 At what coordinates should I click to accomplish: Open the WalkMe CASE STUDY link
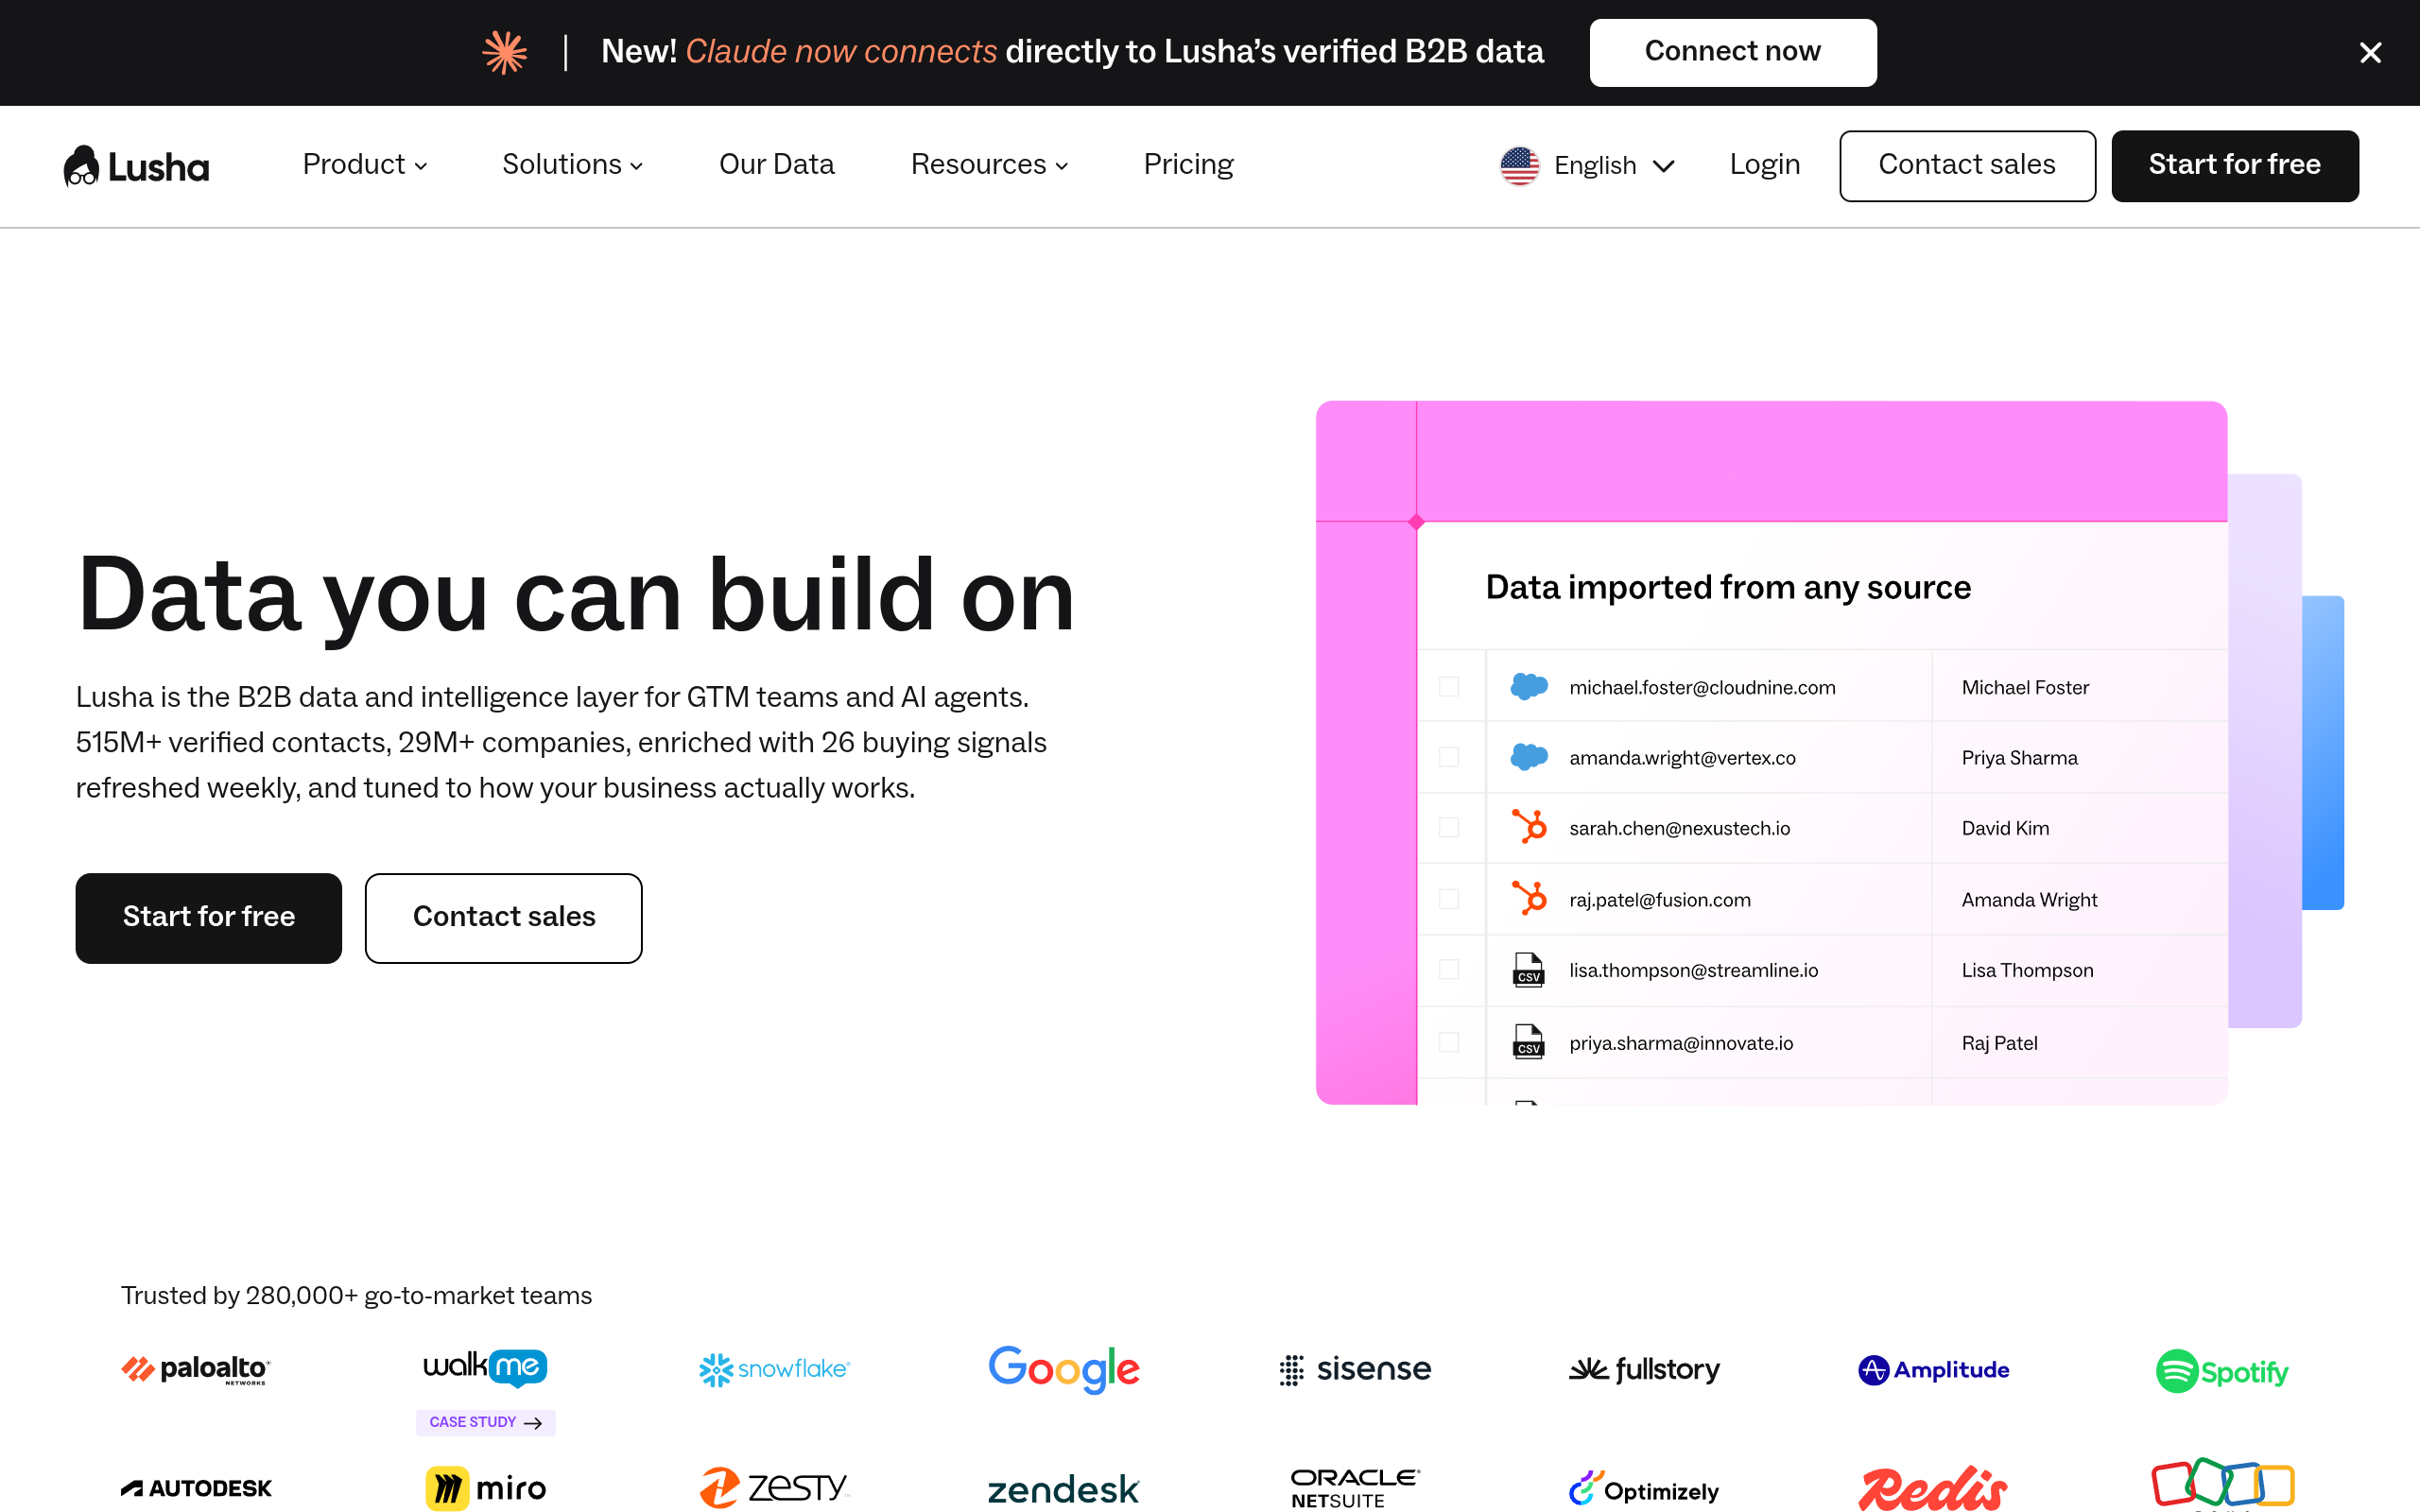coord(485,1422)
